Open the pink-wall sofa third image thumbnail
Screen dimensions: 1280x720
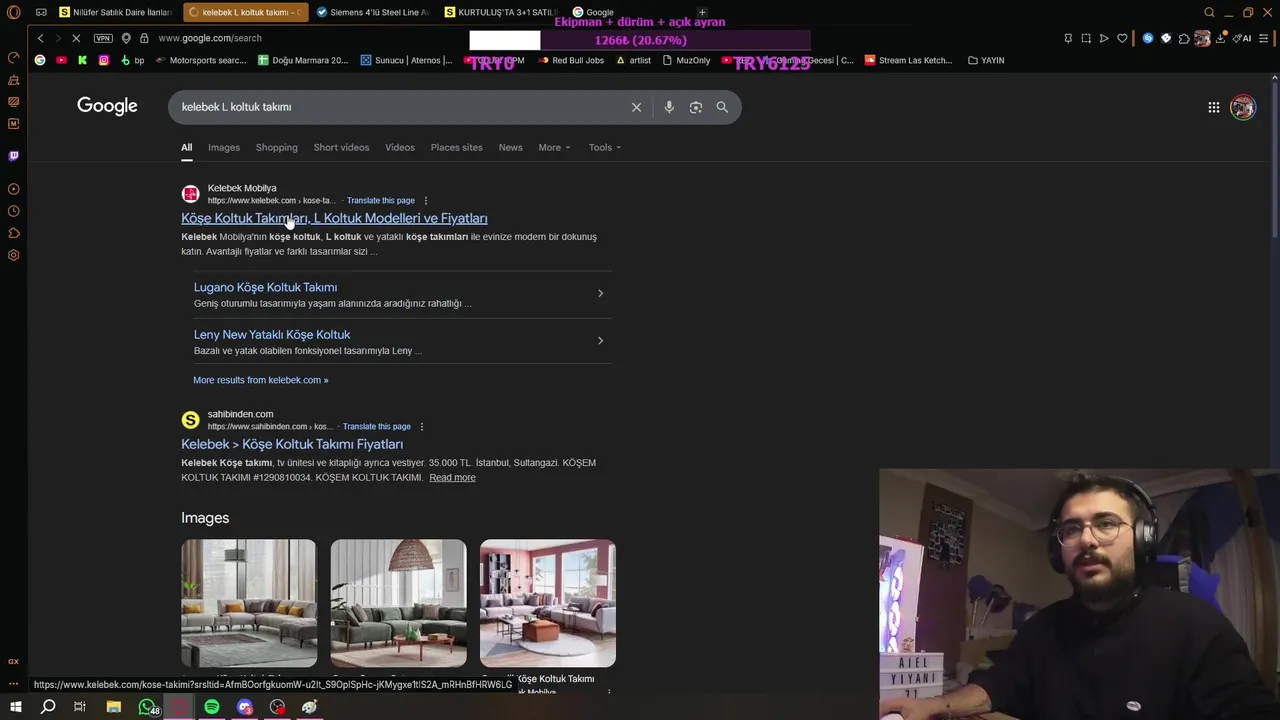point(548,603)
